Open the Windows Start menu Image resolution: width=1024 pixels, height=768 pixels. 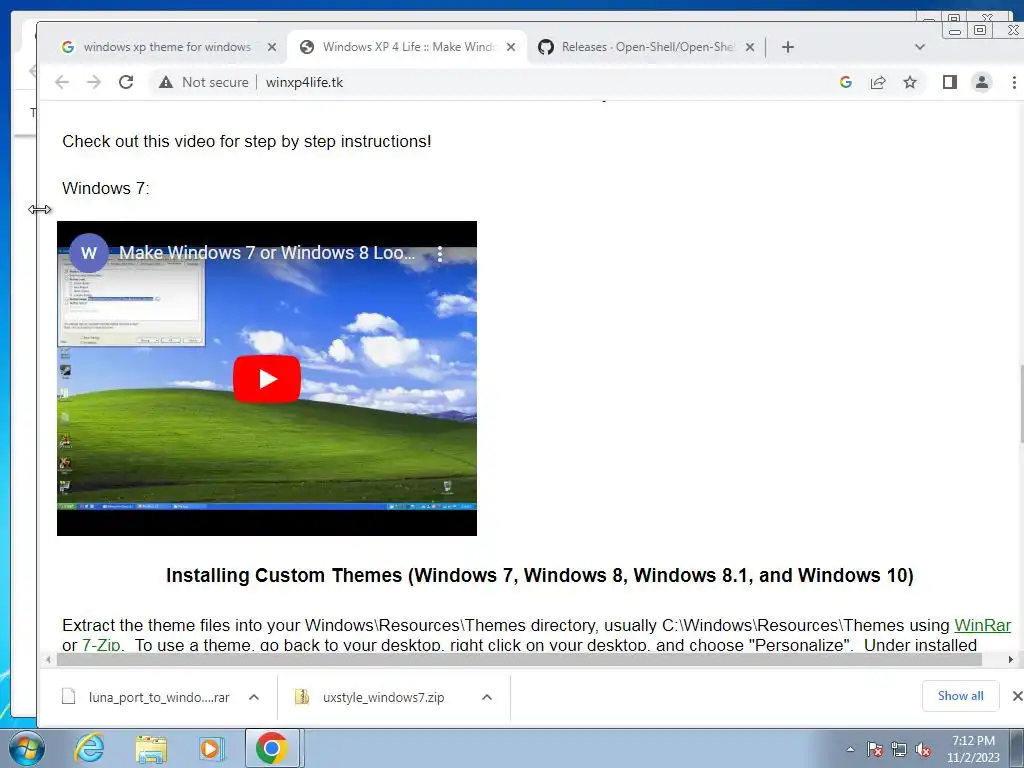tap(27, 748)
